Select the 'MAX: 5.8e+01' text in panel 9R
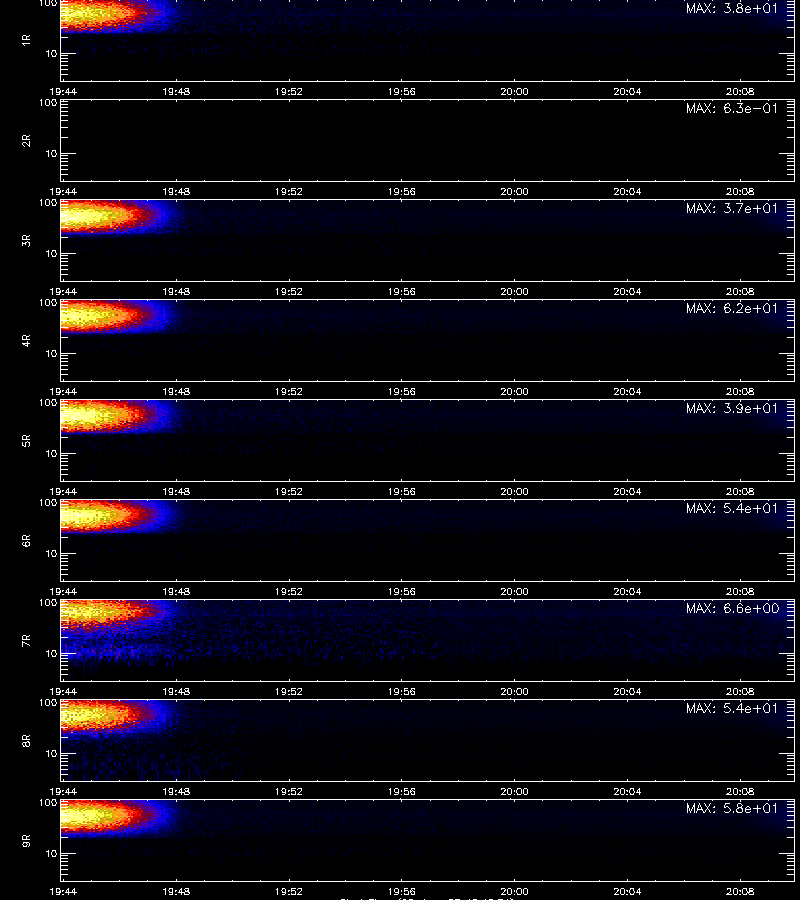The height and width of the screenshot is (900, 800). [x=732, y=808]
